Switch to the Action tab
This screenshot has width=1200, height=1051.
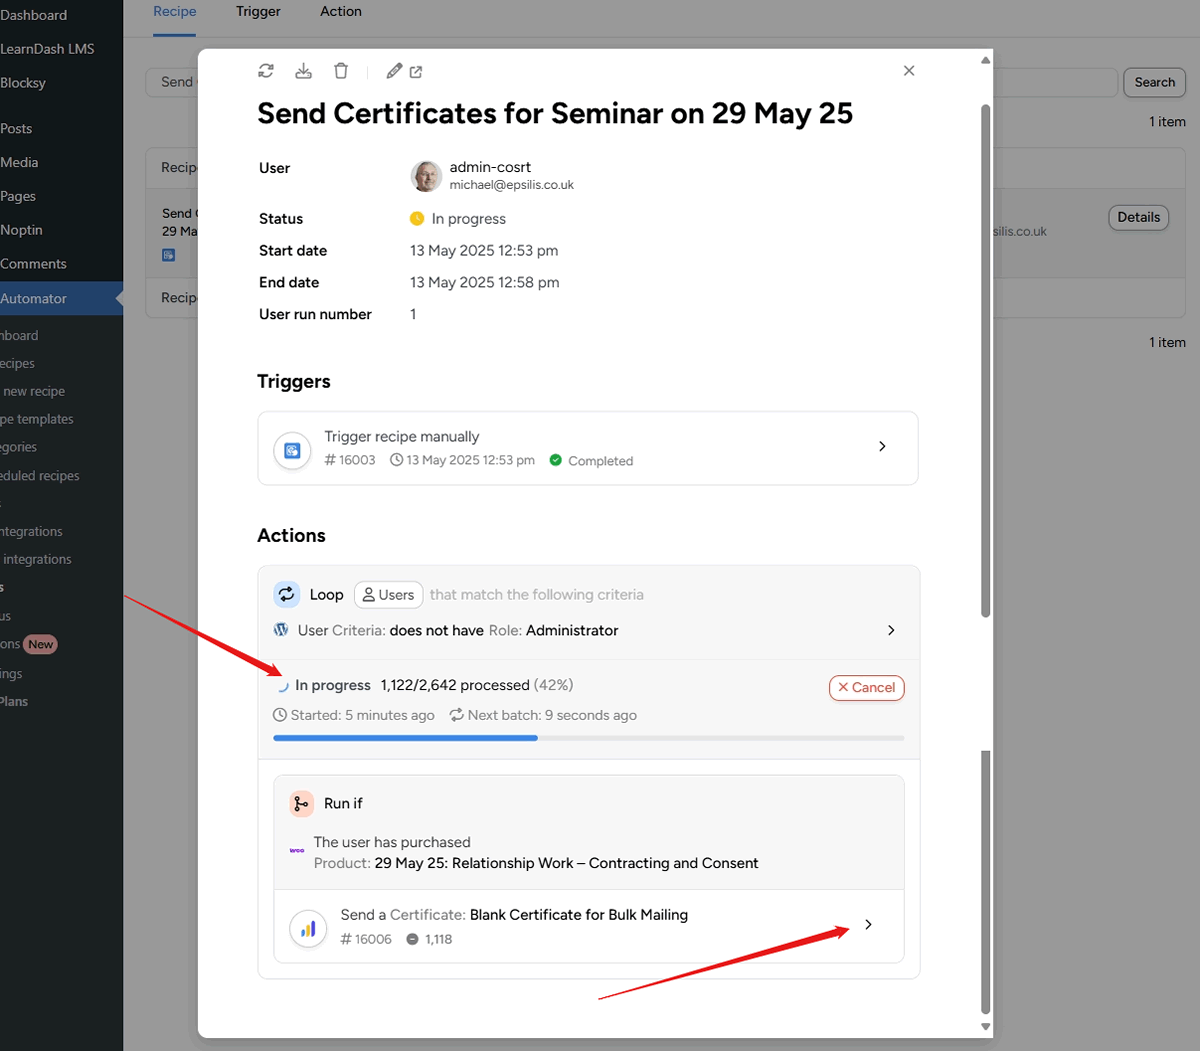tap(341, 12)
